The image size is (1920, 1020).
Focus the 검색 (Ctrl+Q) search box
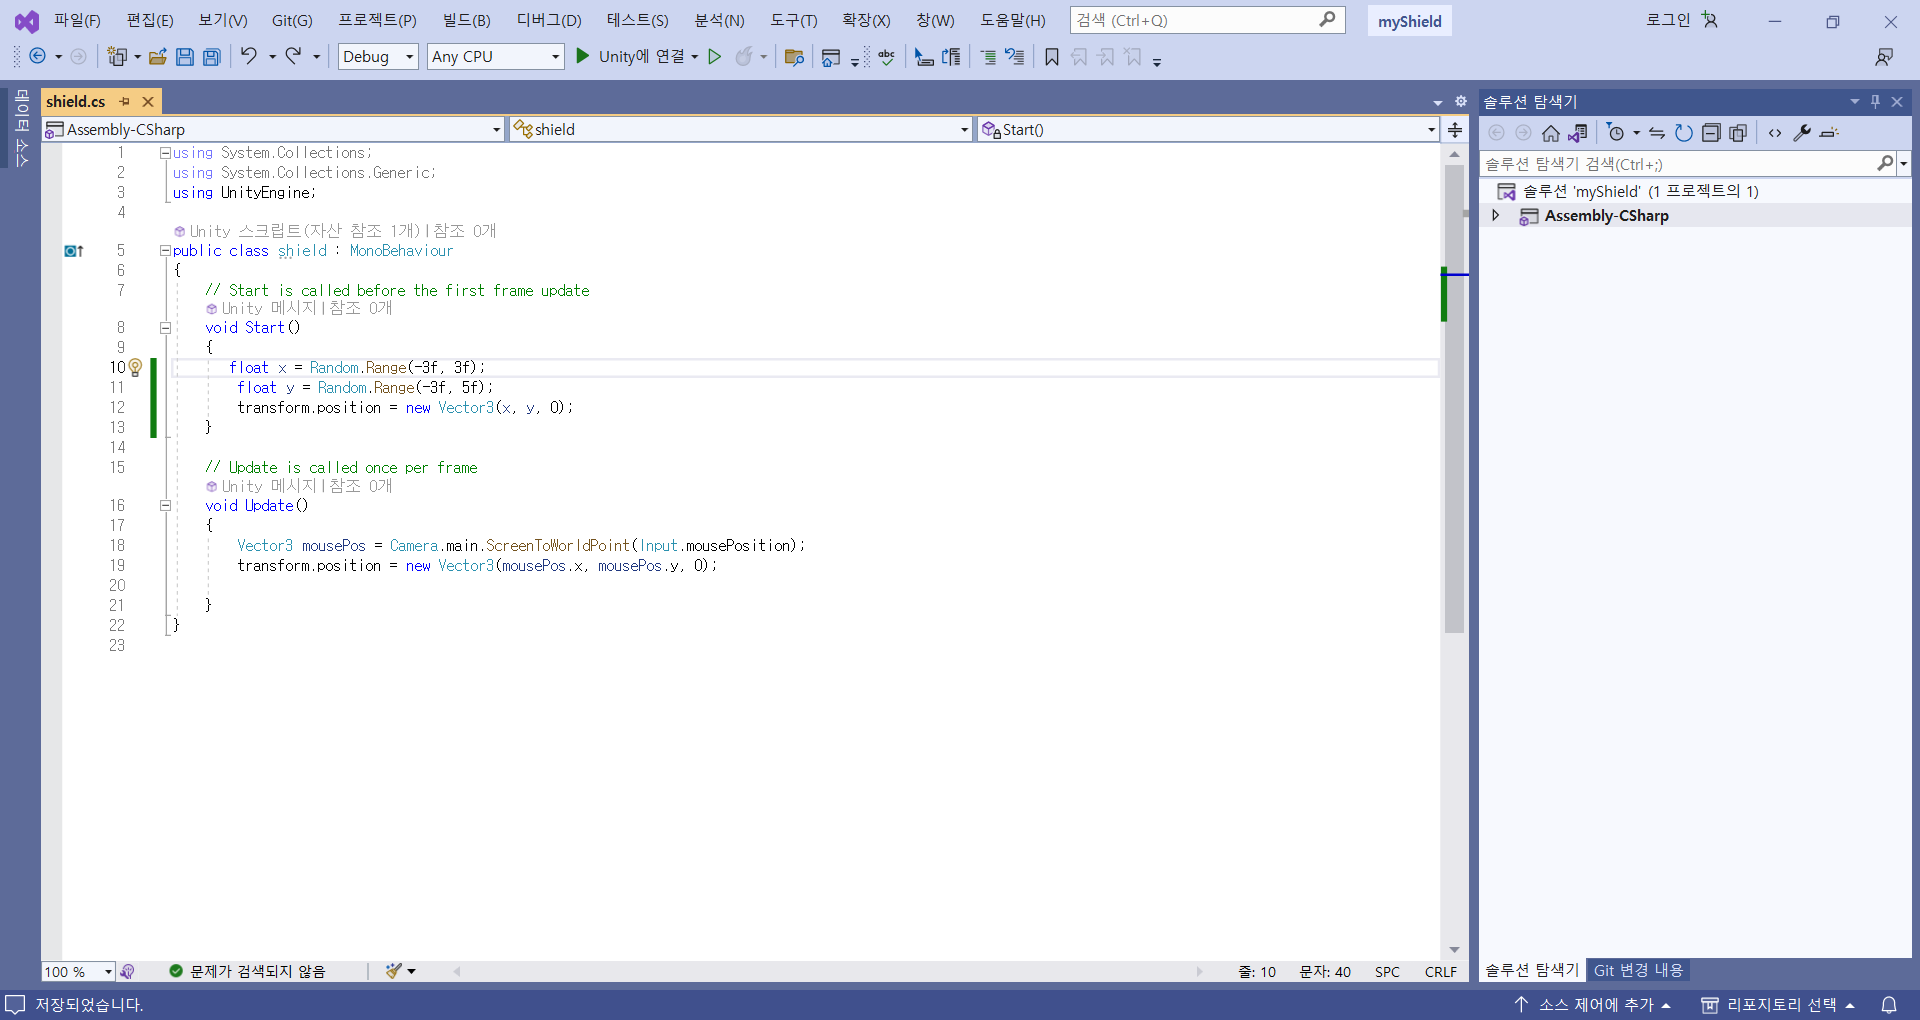pos(1207,20)
